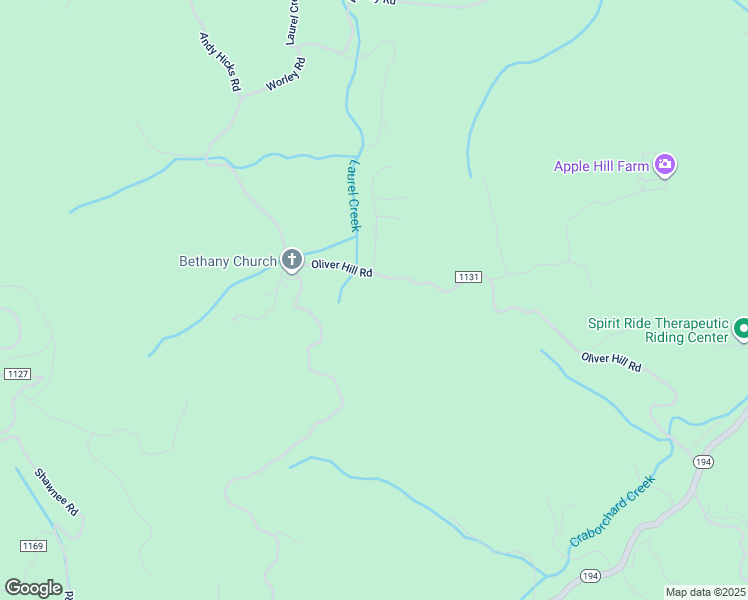Open the Apple Hill Farm camera pin
Viewport: 748px width, 600px height.
(x=665, y=165)
